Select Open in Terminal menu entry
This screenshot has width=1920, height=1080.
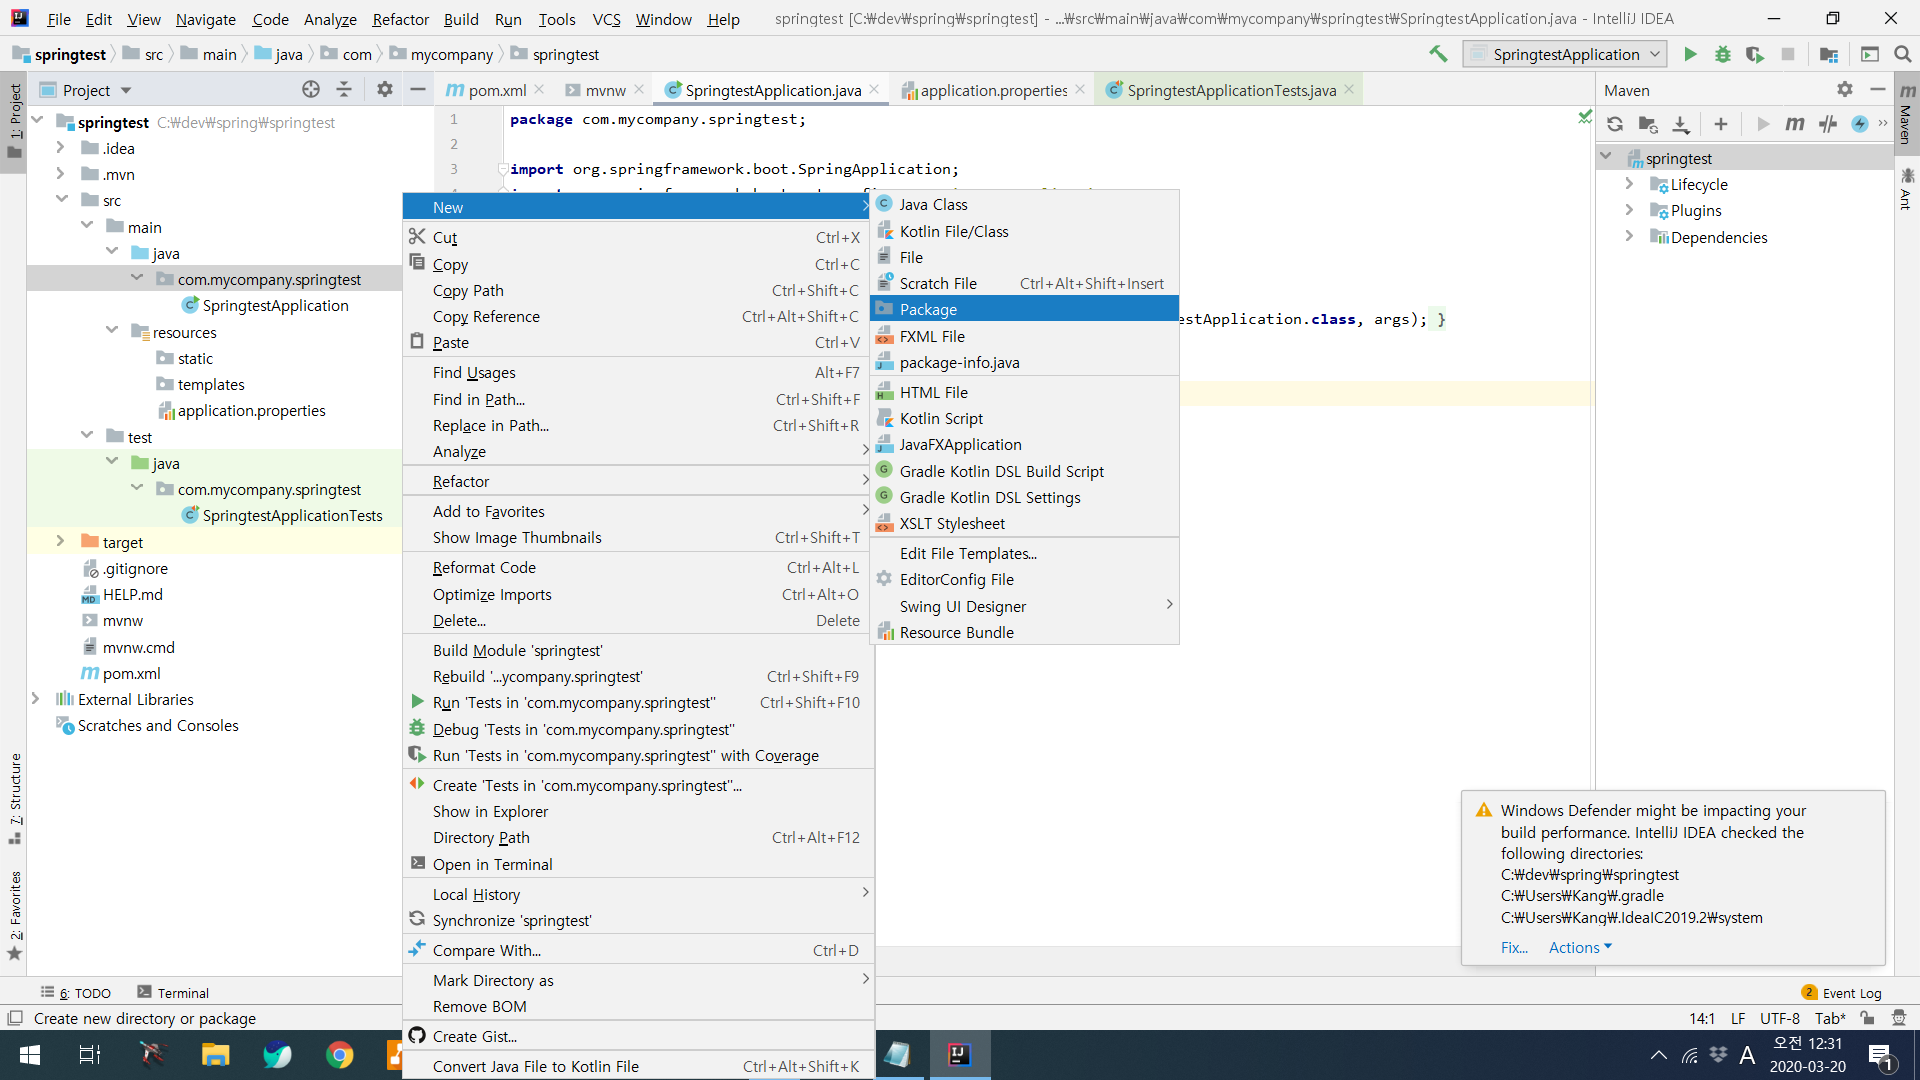click(x=638, y=864)
